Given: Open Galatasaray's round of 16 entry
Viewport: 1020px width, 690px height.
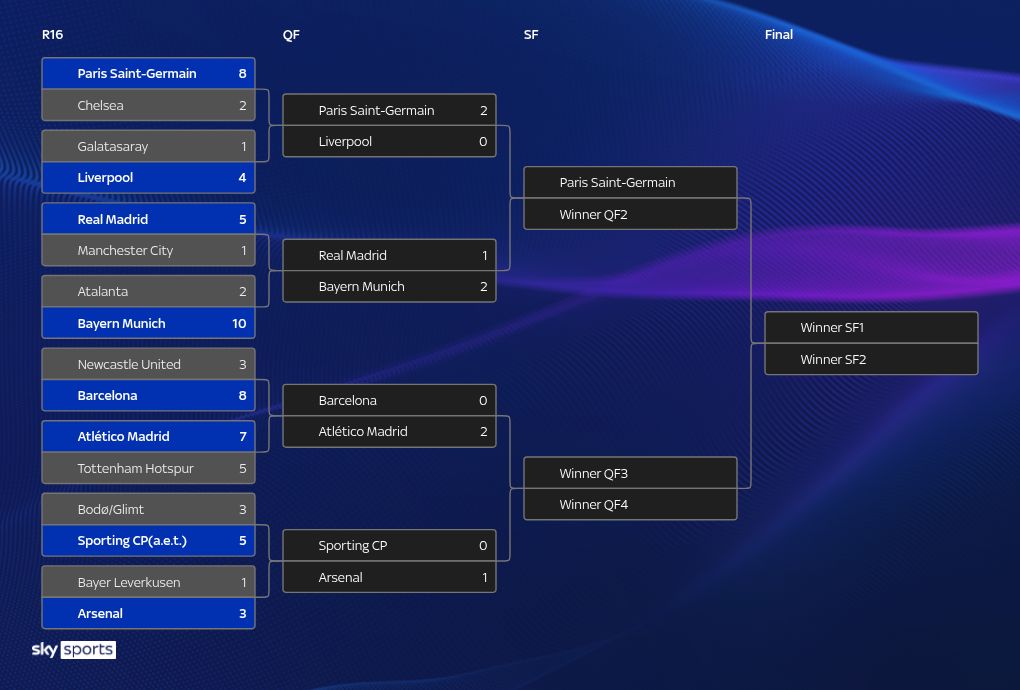Looking at the screenshot, I should pyautogui.click(x=148, y=146).
